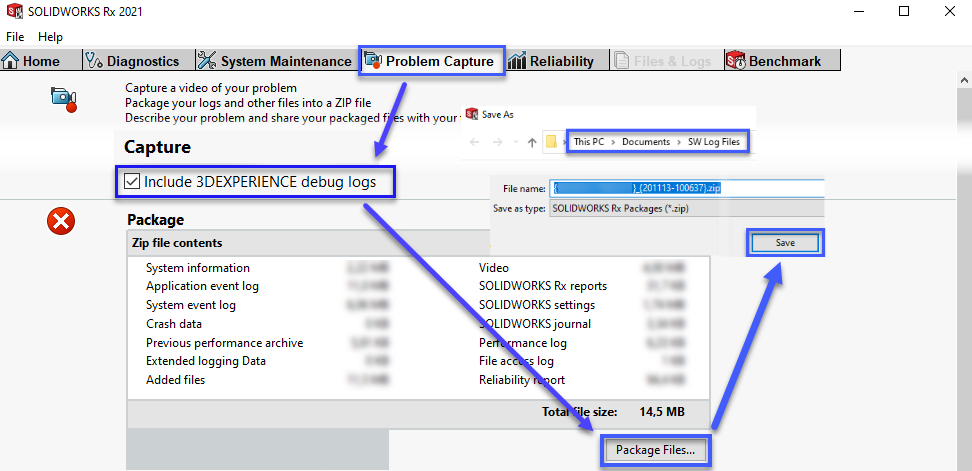The width and height of the screenshot is (972, 471).
Task: Maximize the SOLIDWORKS Rx window
Action: point(904,11)
